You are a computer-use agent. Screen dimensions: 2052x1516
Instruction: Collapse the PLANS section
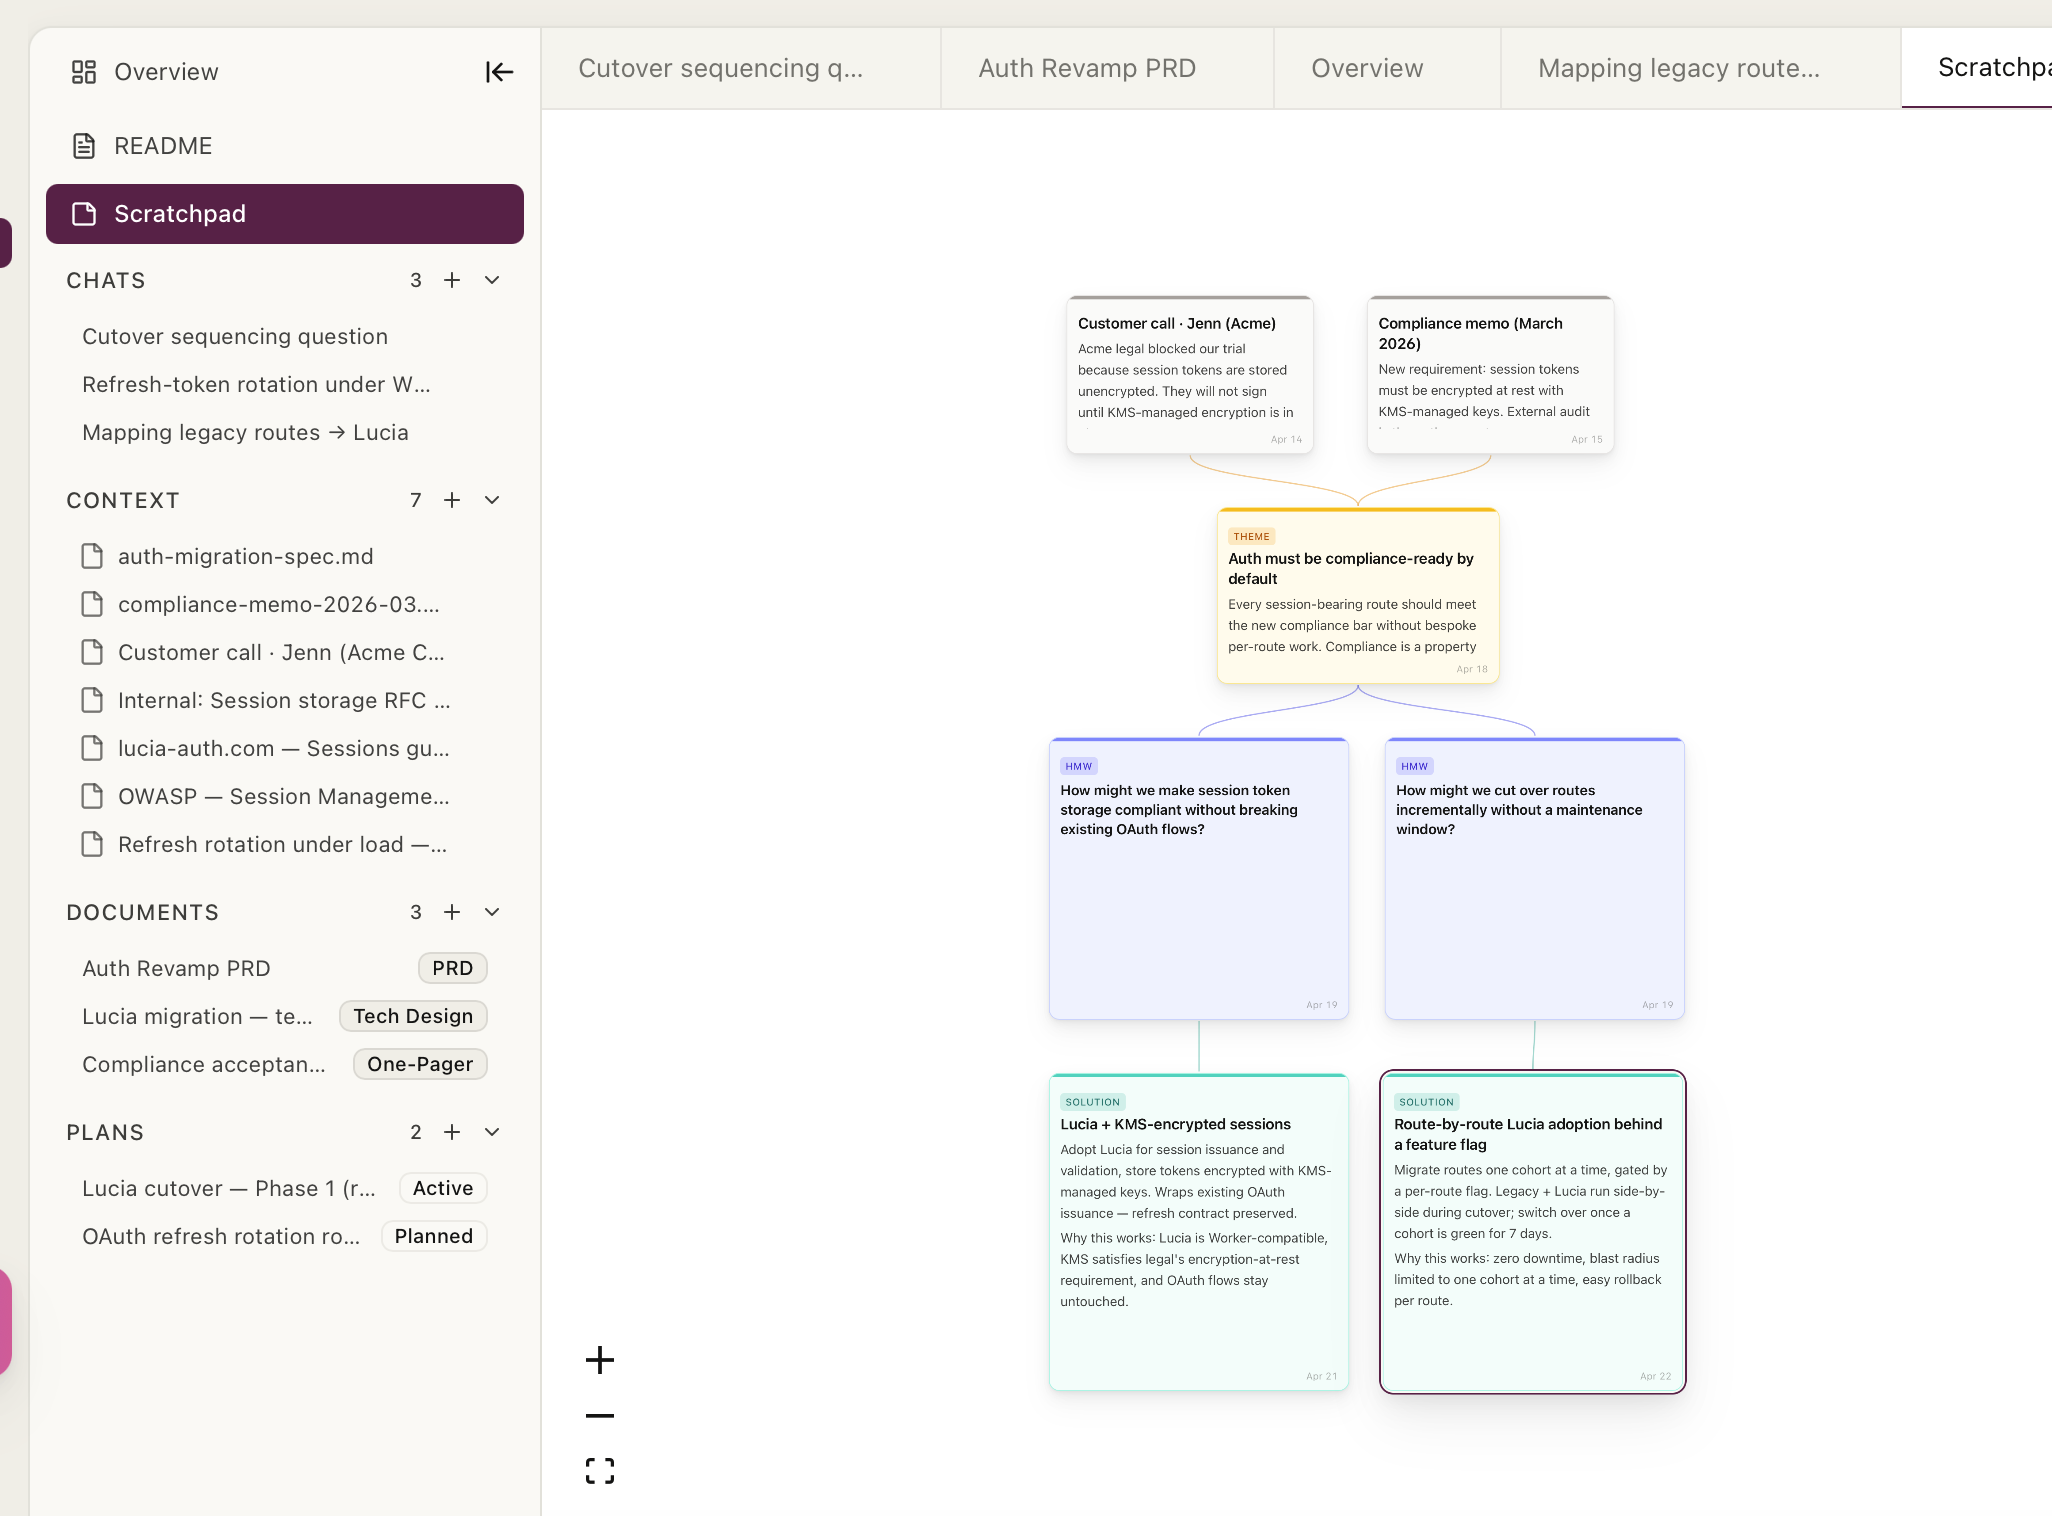pyautogui.click(x=491, y=1132)
